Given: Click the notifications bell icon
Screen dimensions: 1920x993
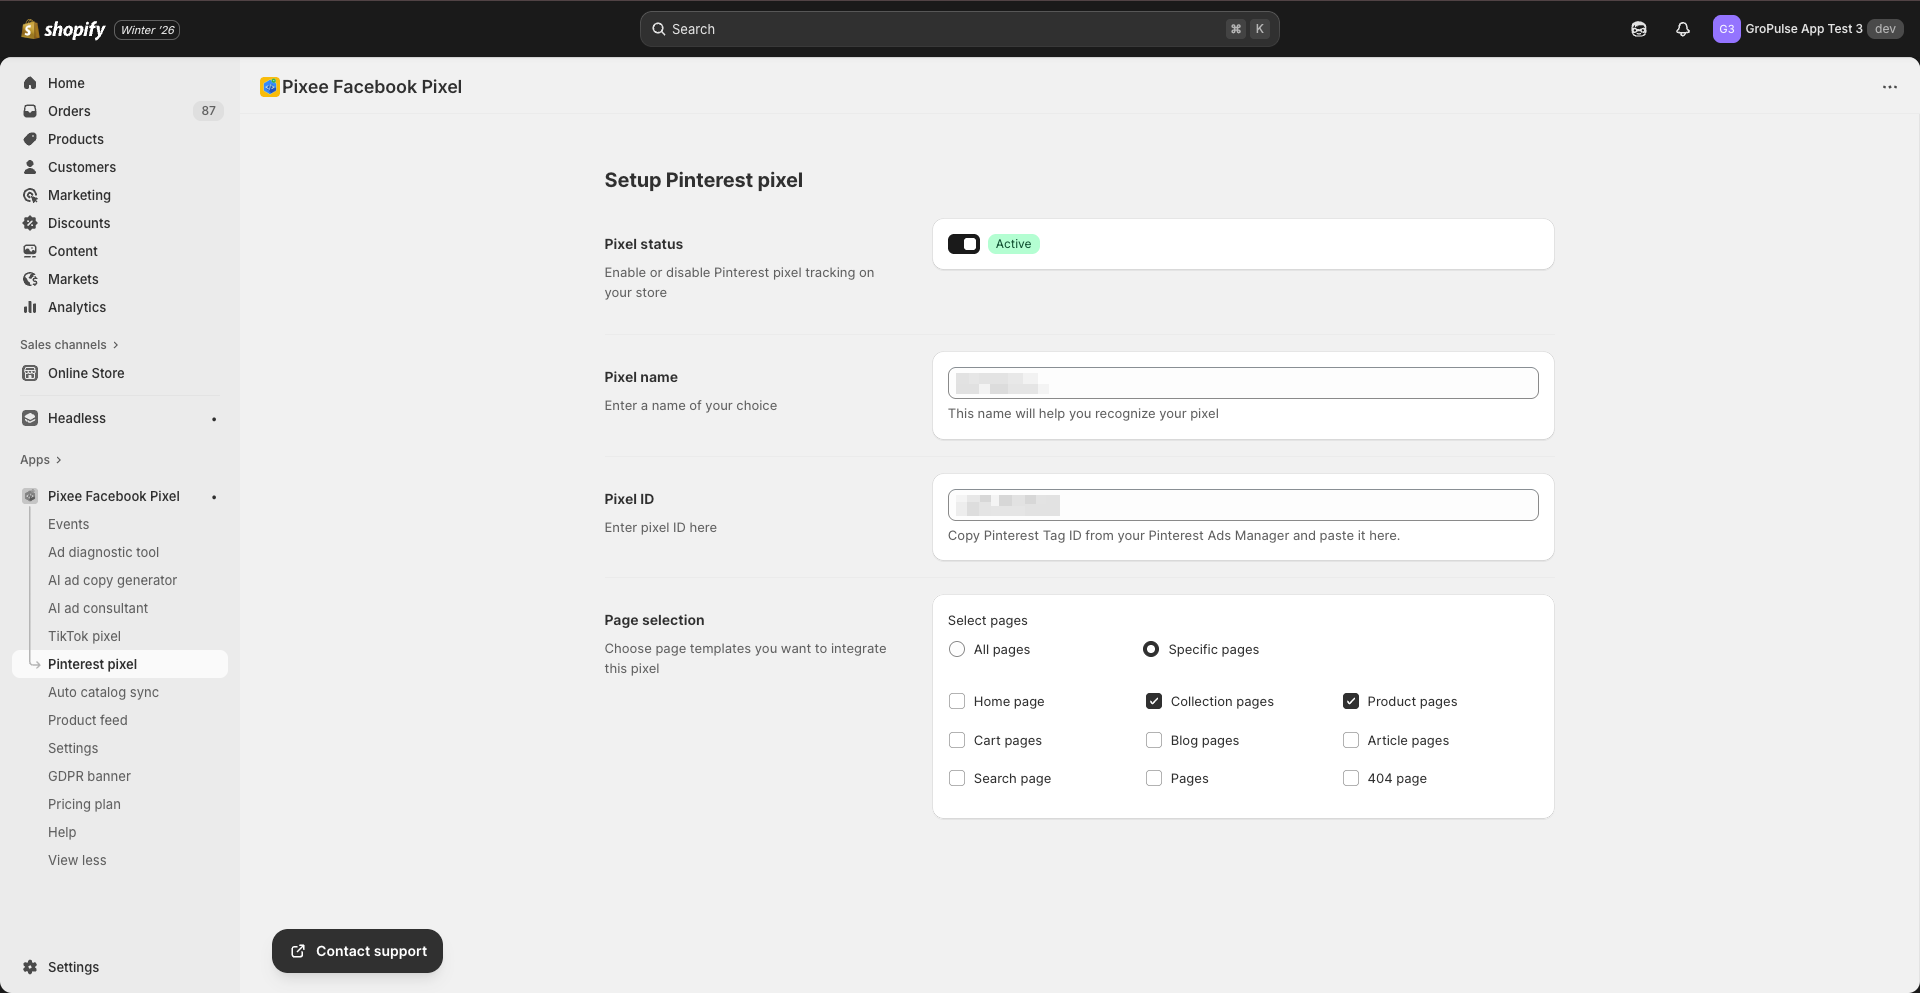Looking at the screenshot, I should click(1683, 29).
